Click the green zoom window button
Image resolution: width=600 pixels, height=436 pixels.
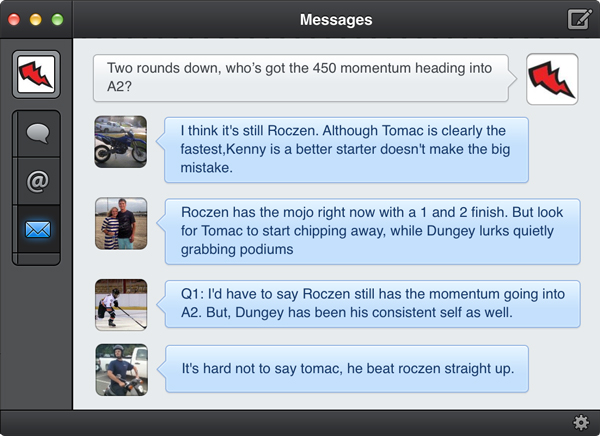[57, 19]
